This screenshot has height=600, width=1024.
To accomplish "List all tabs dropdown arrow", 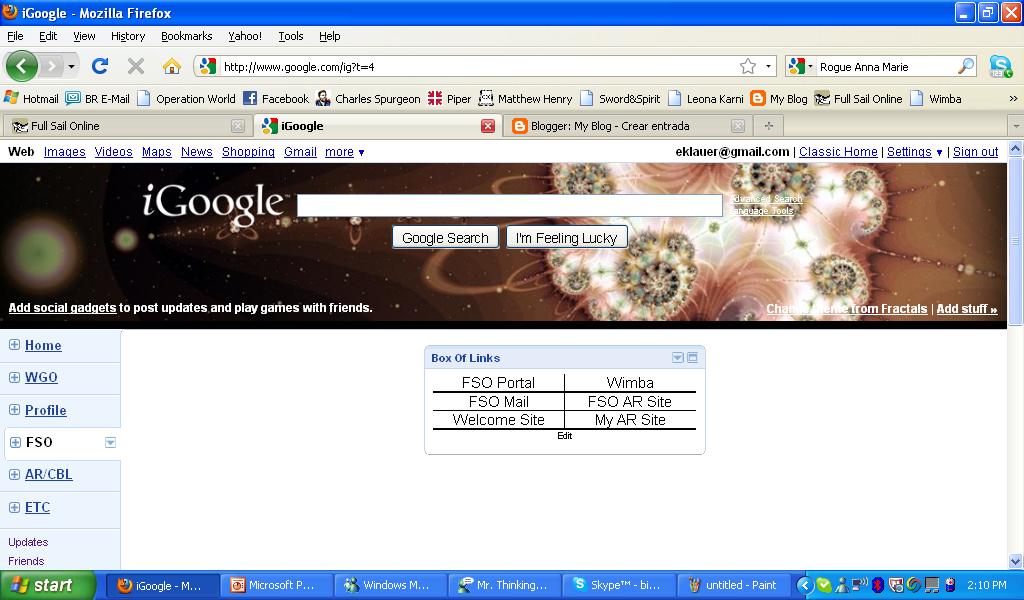I will (x=1016, y=126).
